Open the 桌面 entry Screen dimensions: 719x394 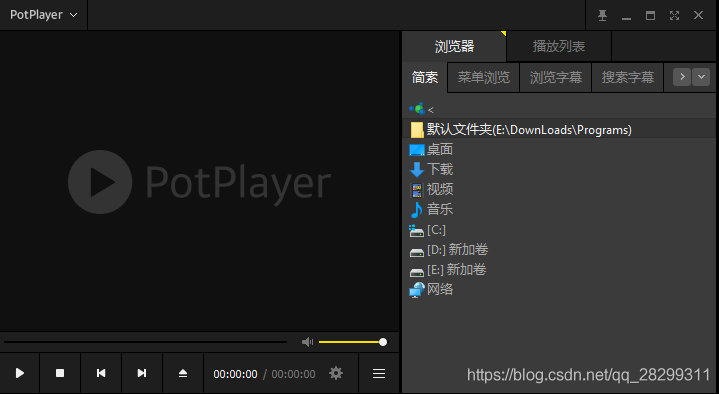(x=440, y=150)
